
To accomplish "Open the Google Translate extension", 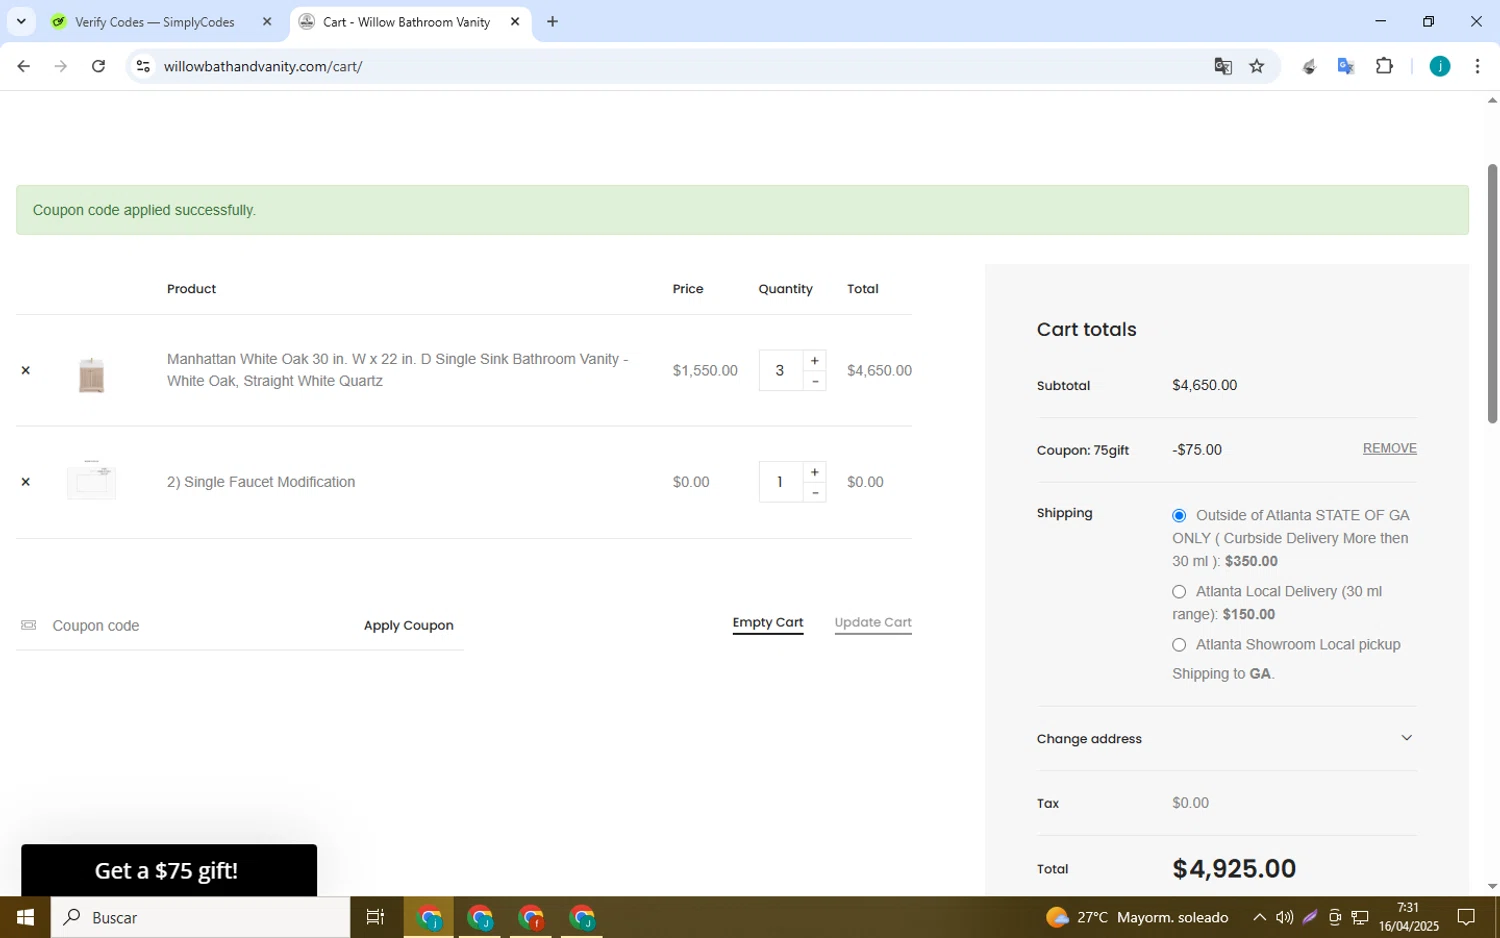I will click(x=1346, y=66).
